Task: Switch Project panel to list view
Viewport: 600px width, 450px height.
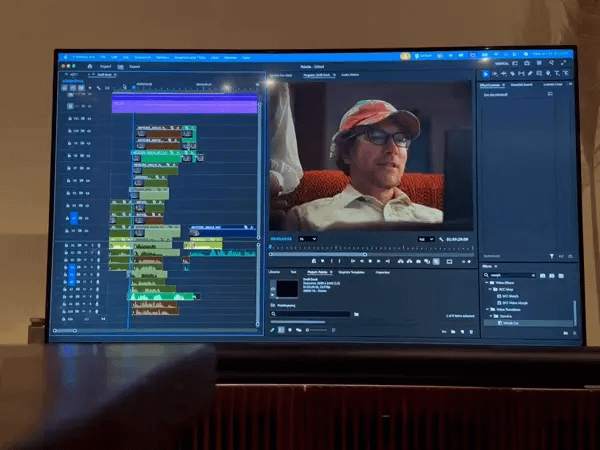Action: click(x=281, y=330)
